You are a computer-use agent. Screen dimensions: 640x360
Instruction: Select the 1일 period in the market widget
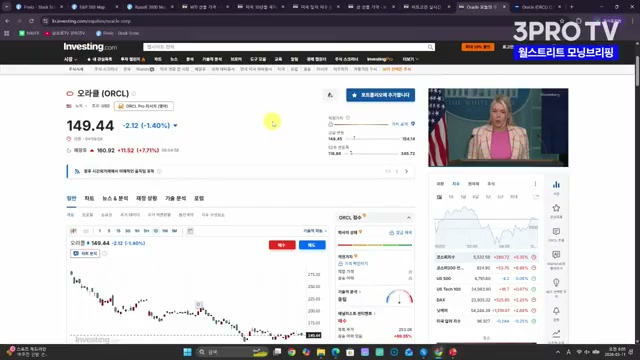pos(439,197)
